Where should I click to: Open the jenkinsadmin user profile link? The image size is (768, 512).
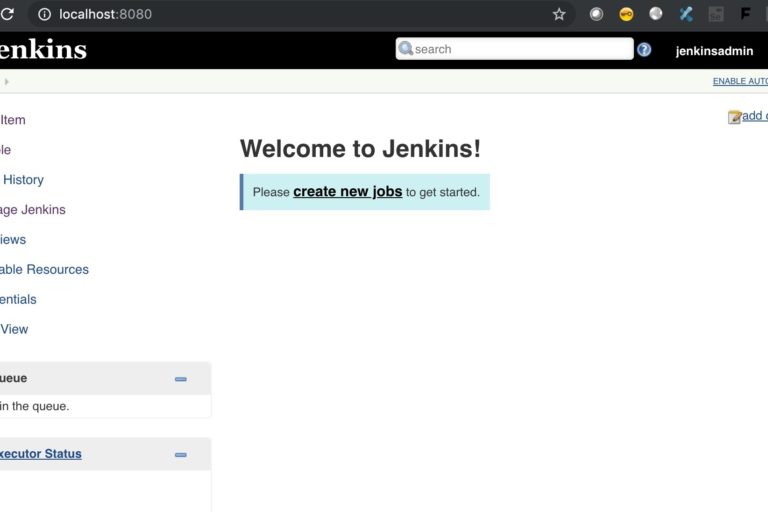714,51
